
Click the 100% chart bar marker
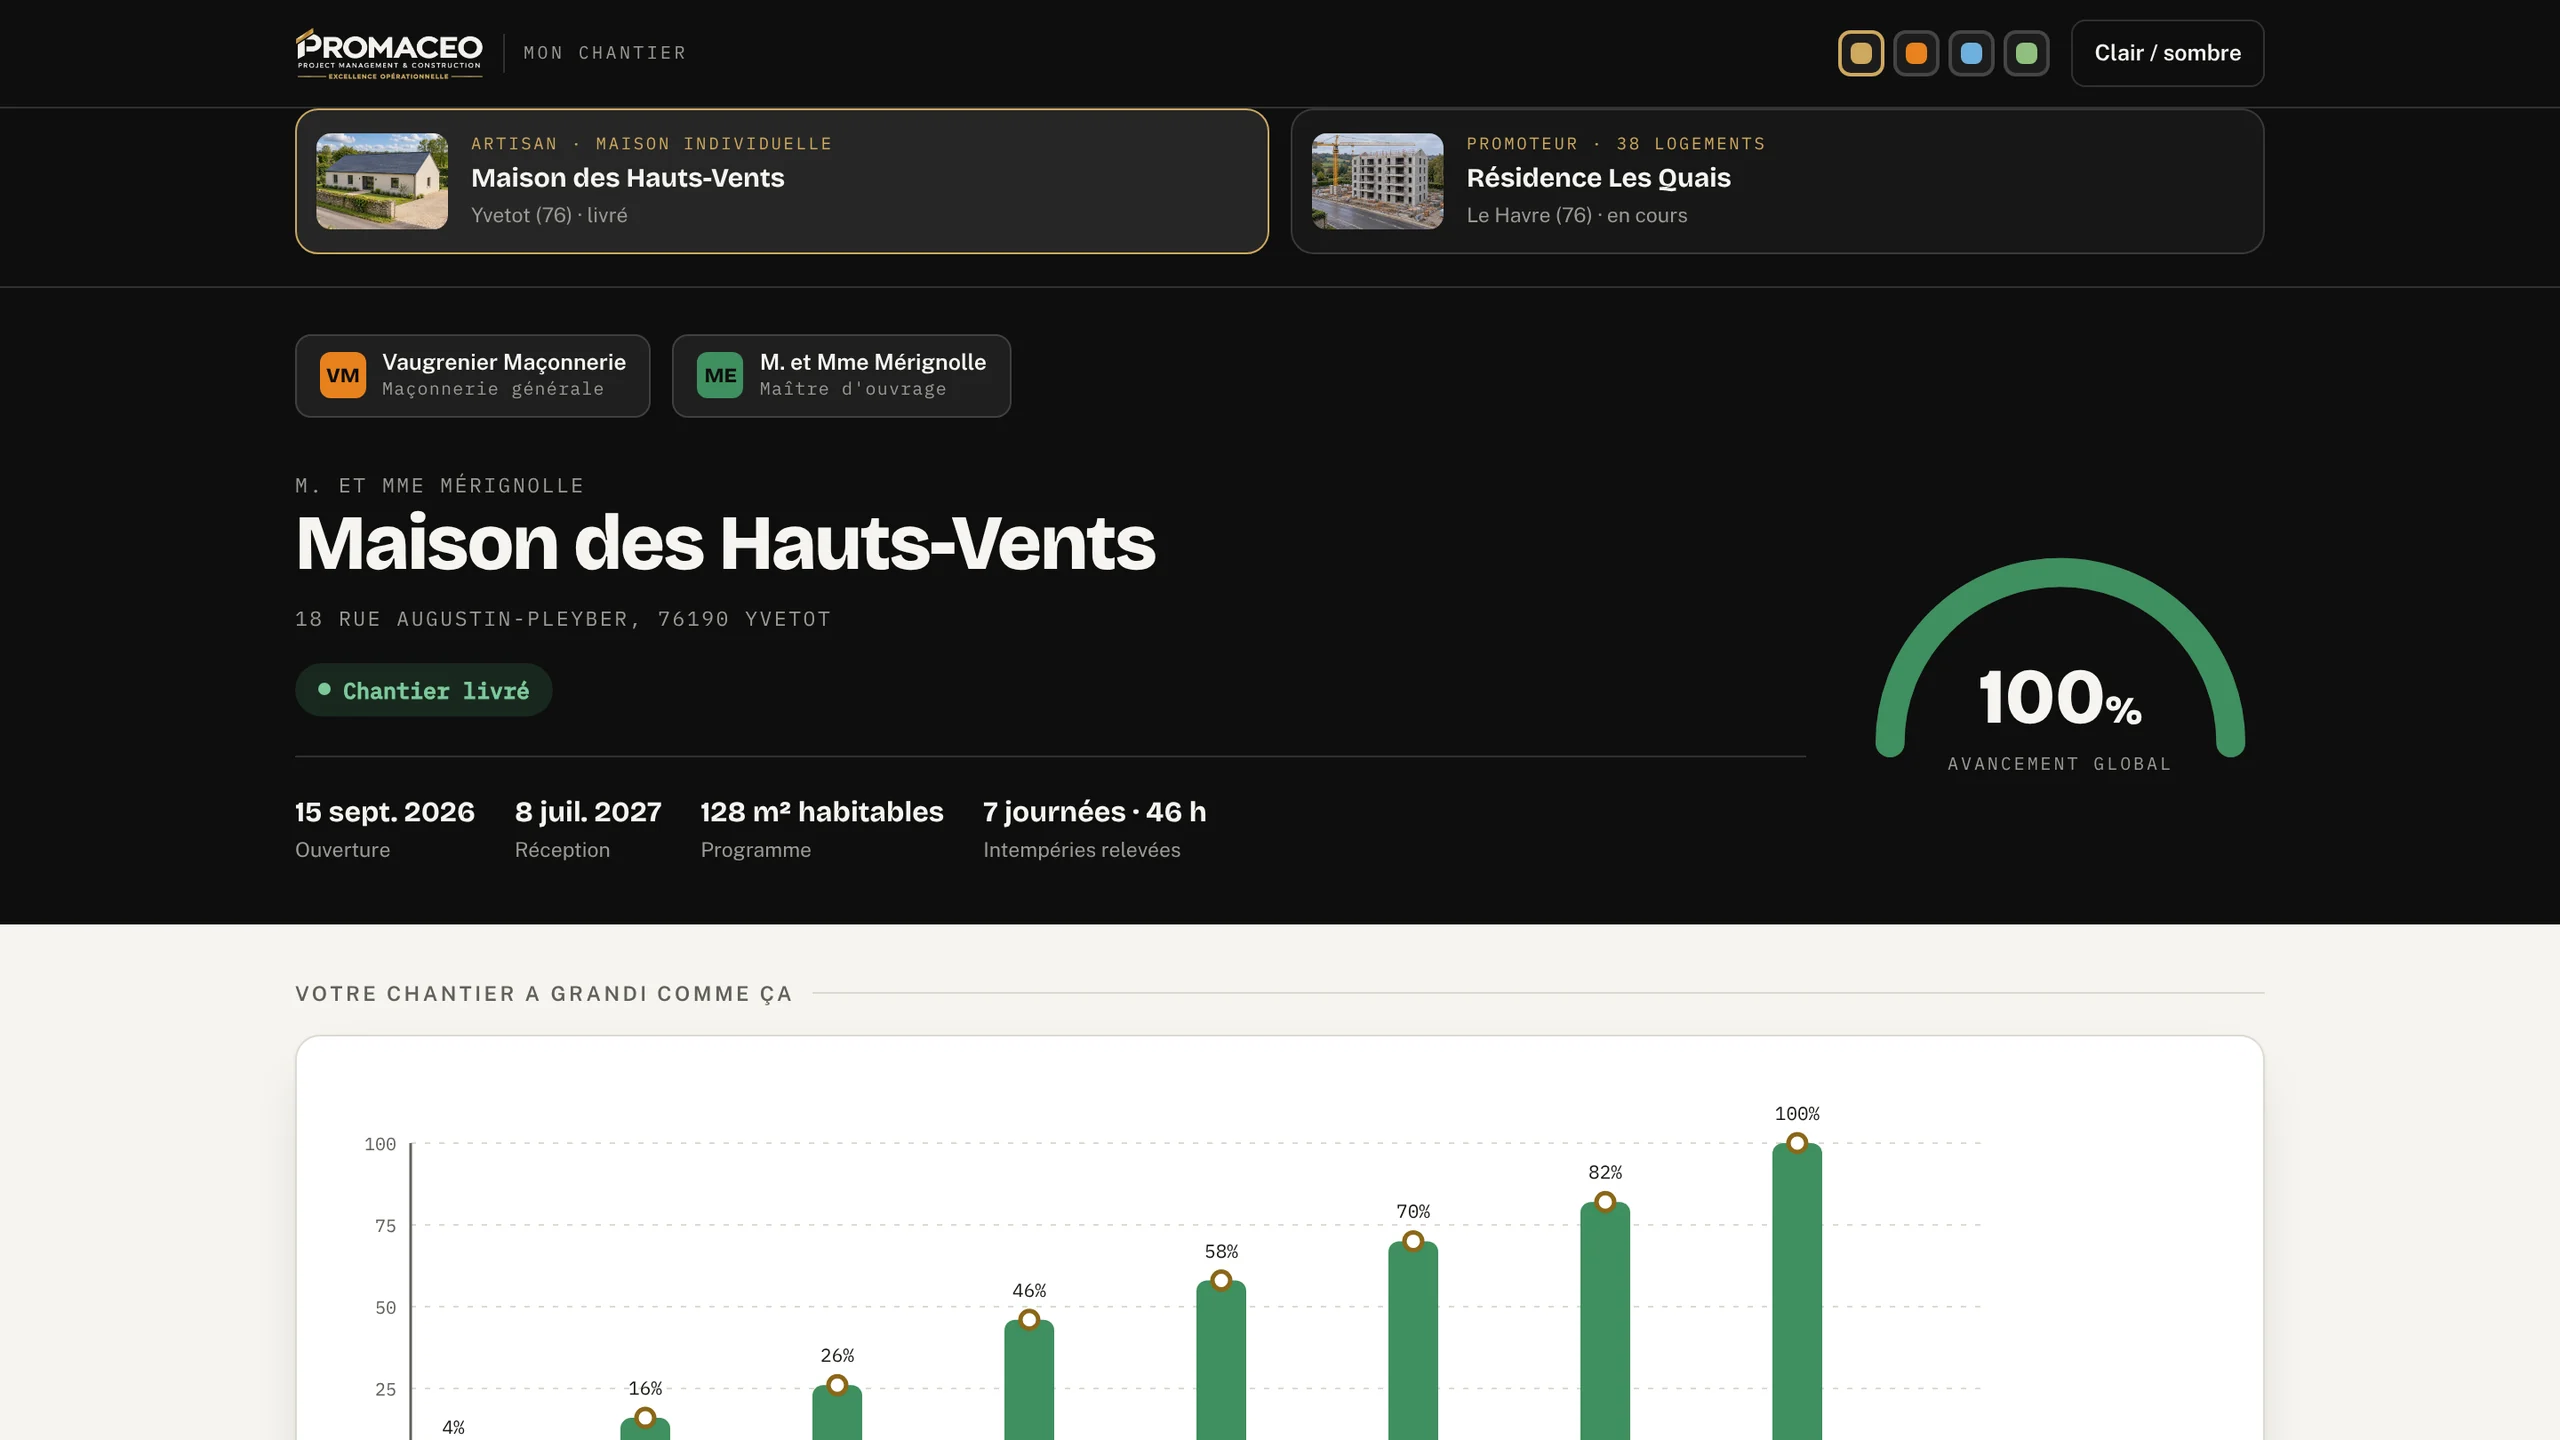1797,1143
